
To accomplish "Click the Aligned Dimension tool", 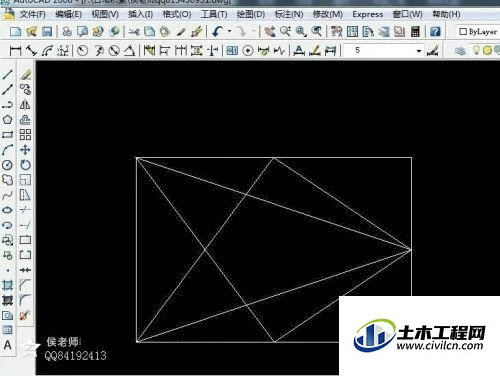I will pyautogui.click(x=32, y=51).
